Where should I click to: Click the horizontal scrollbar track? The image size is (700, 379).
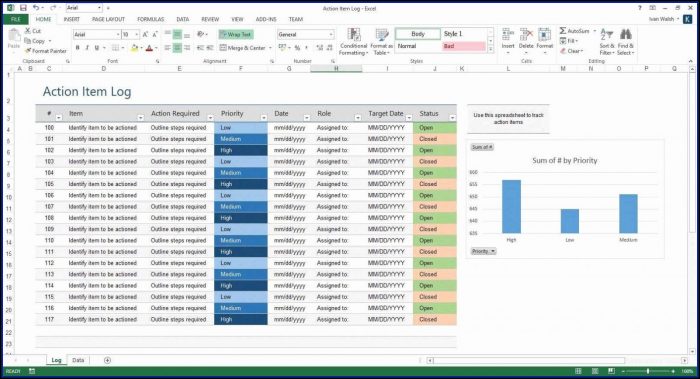coord(556,360)
